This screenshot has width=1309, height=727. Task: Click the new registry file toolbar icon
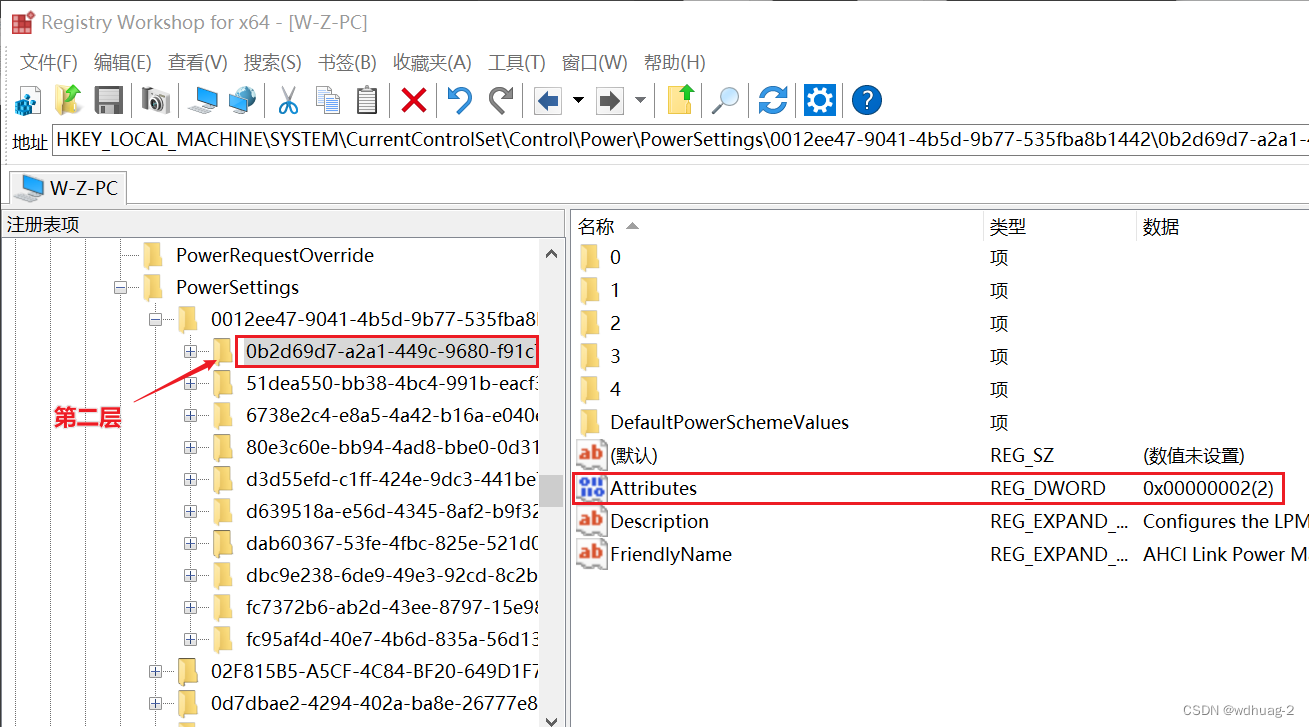coord(27,100)
